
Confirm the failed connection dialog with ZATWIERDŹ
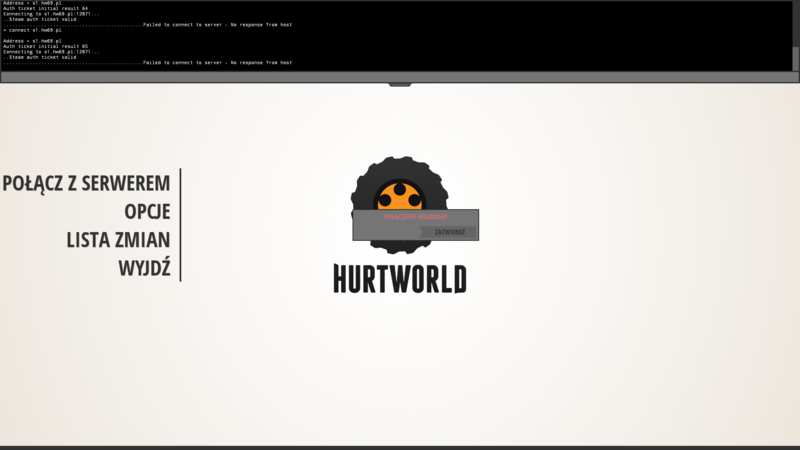point(448,232)
